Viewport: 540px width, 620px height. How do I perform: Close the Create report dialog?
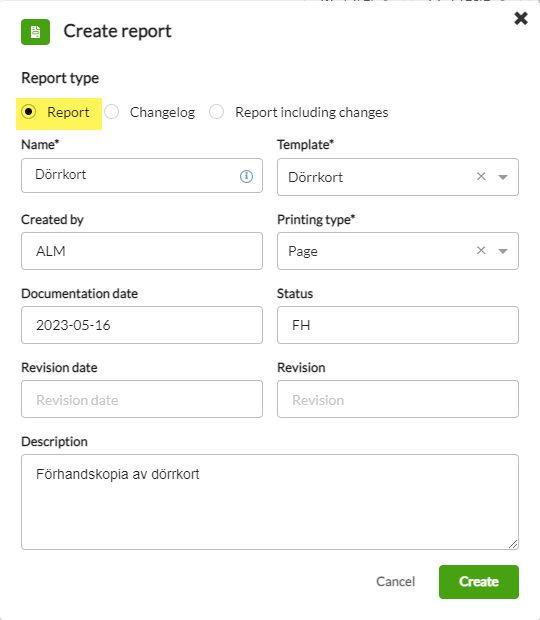tap(521, 18)
